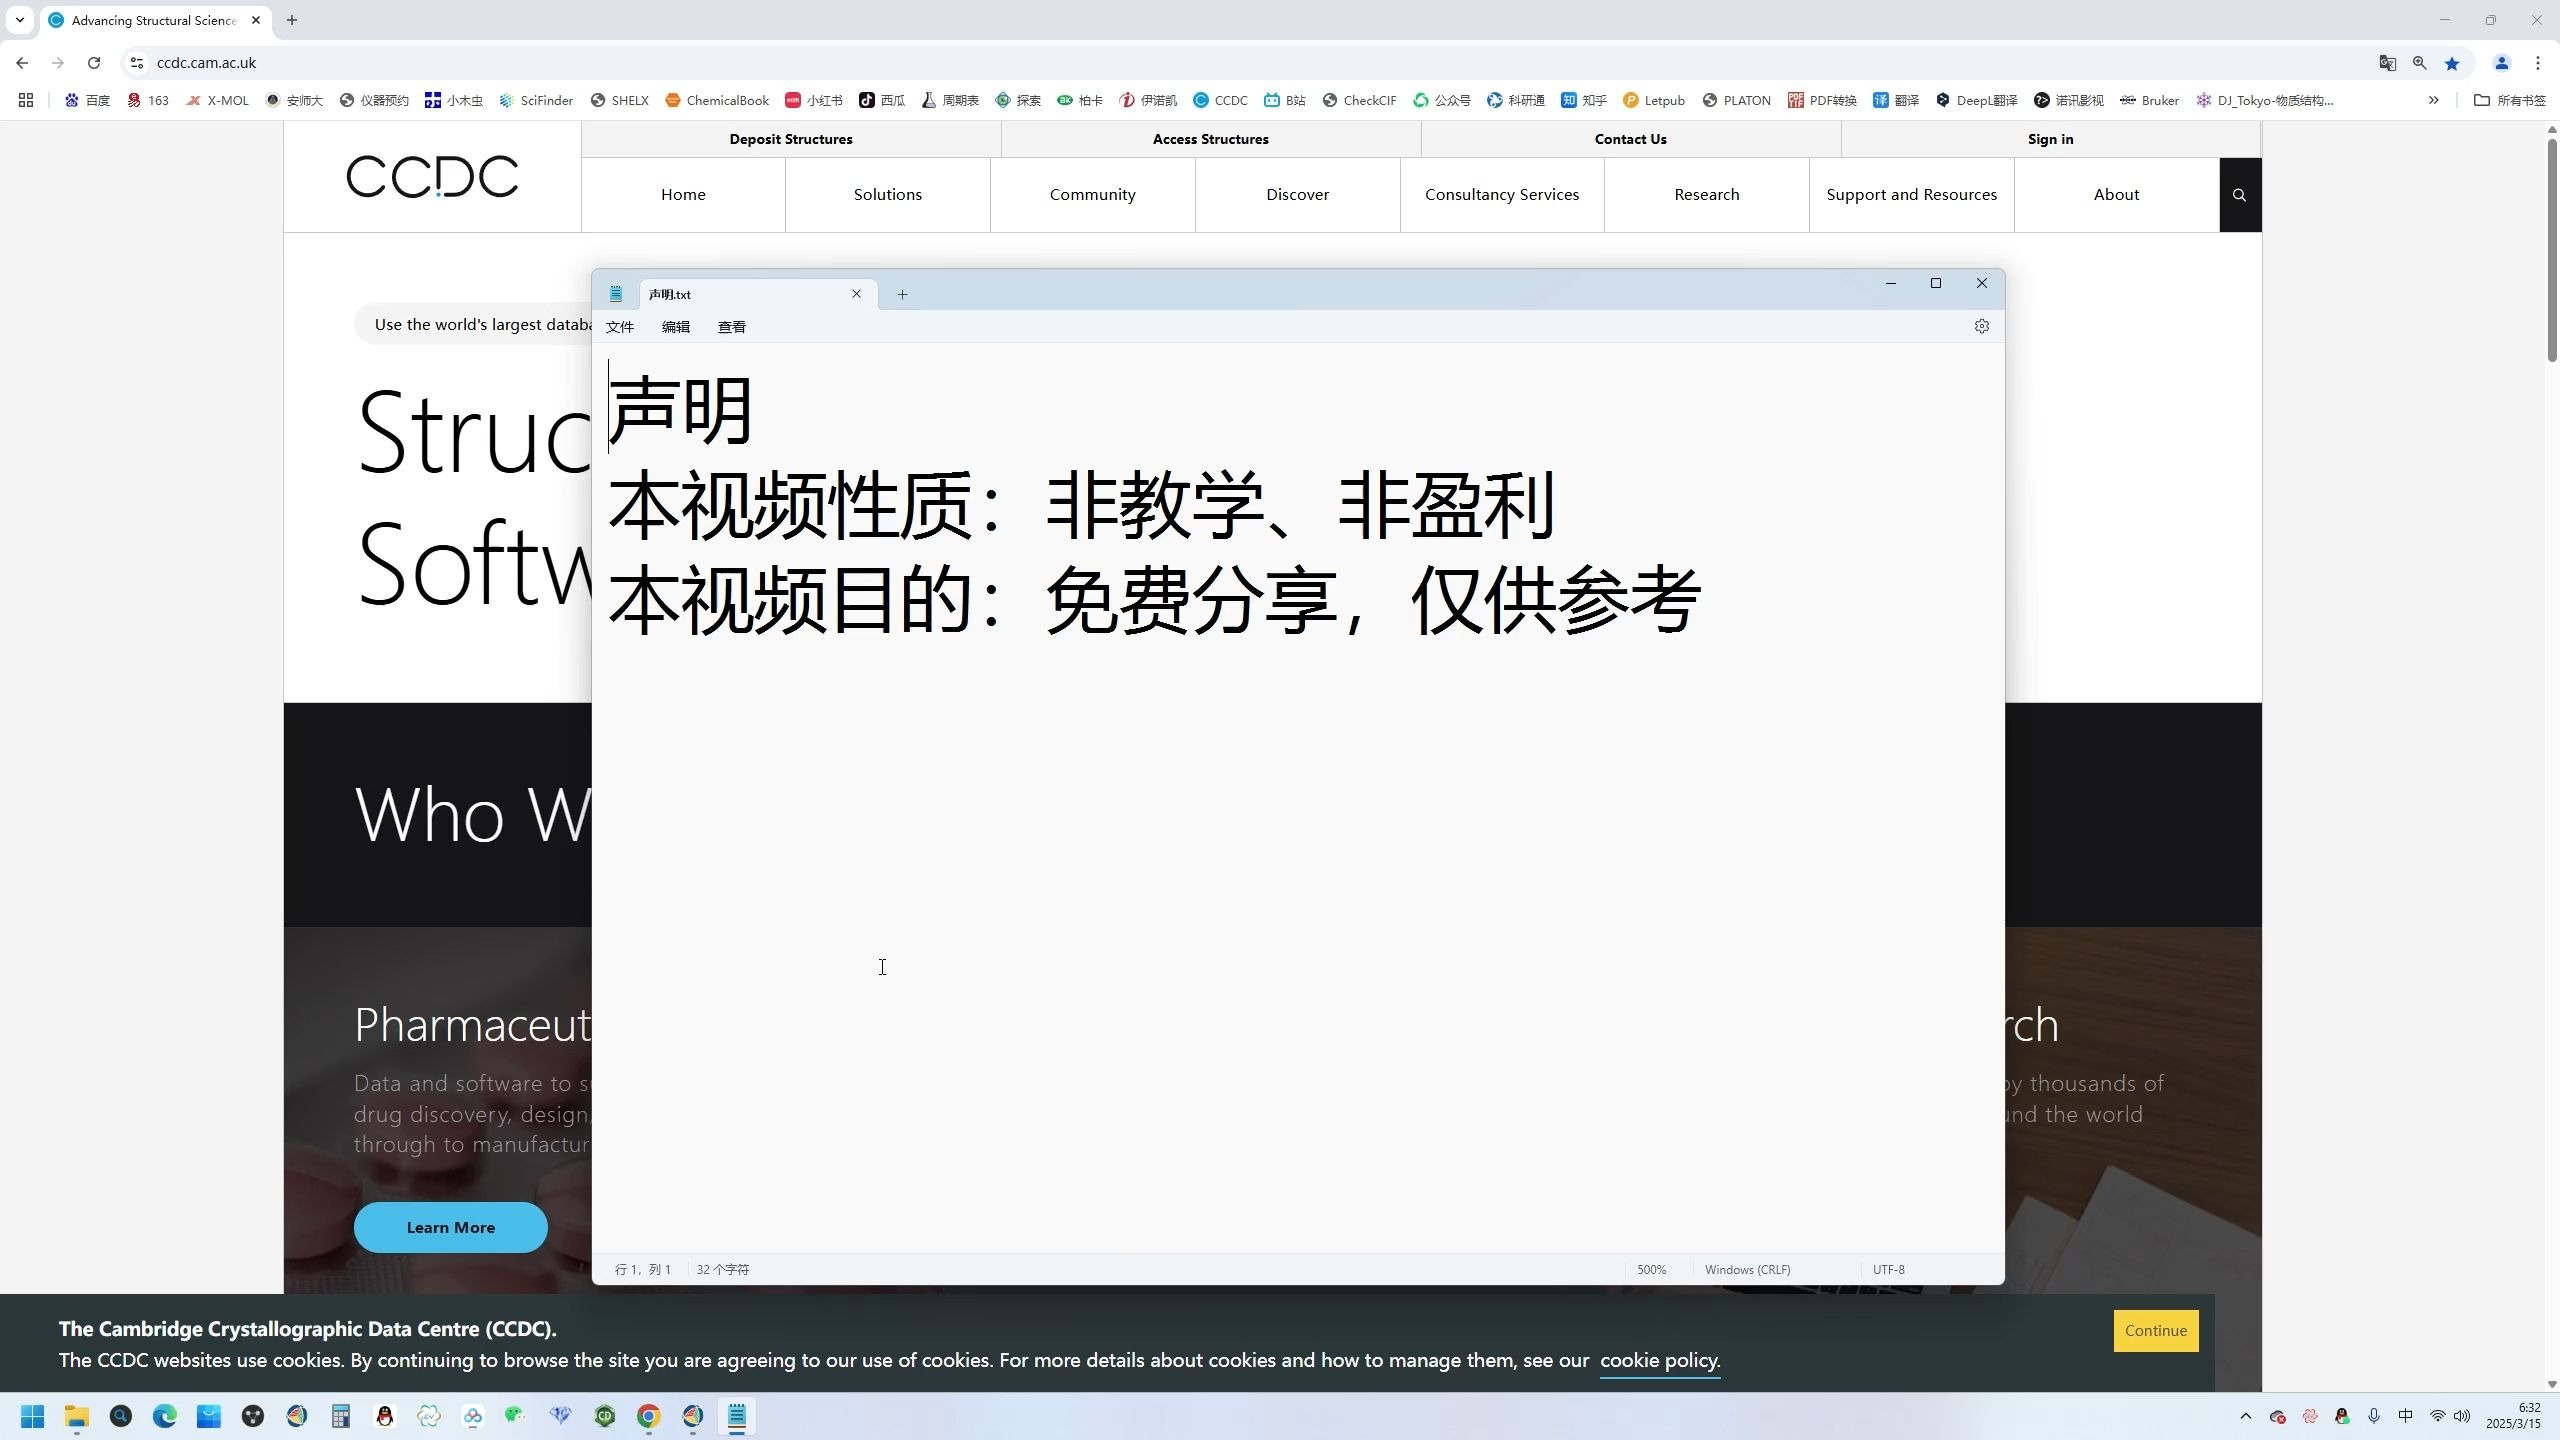
Task: Open the 百度 bookmark
Action: (x=87, y=100)
